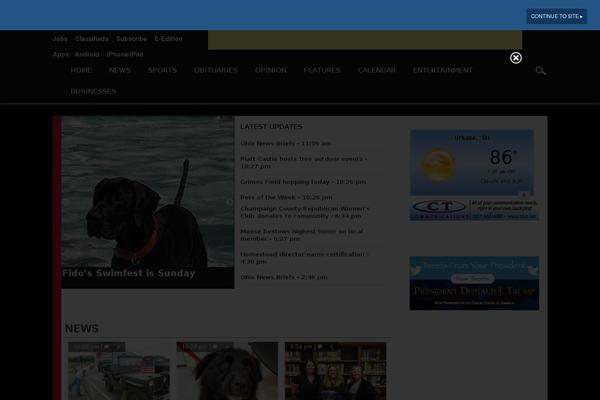This screenshot has width=600, height=400.
Task: Open the Android app link
Action: [x=87, y=54]
